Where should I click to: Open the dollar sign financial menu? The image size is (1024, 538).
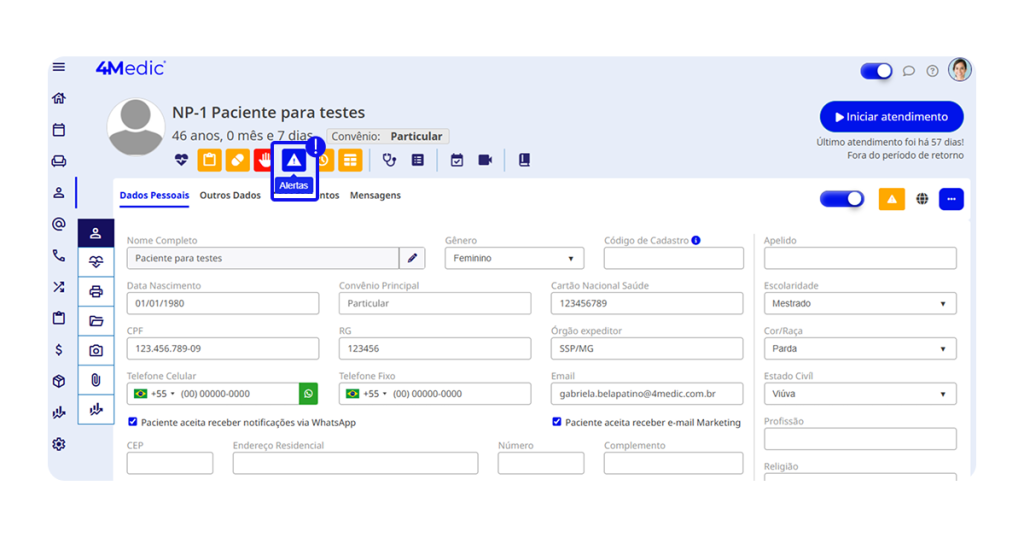[59, 350]
